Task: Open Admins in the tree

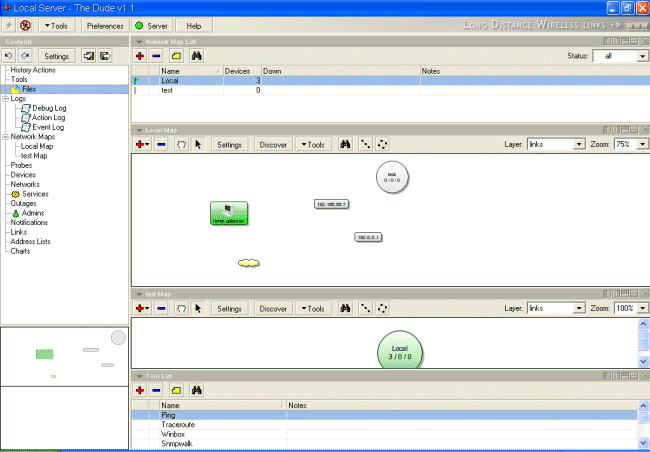Action: (33, 213)
